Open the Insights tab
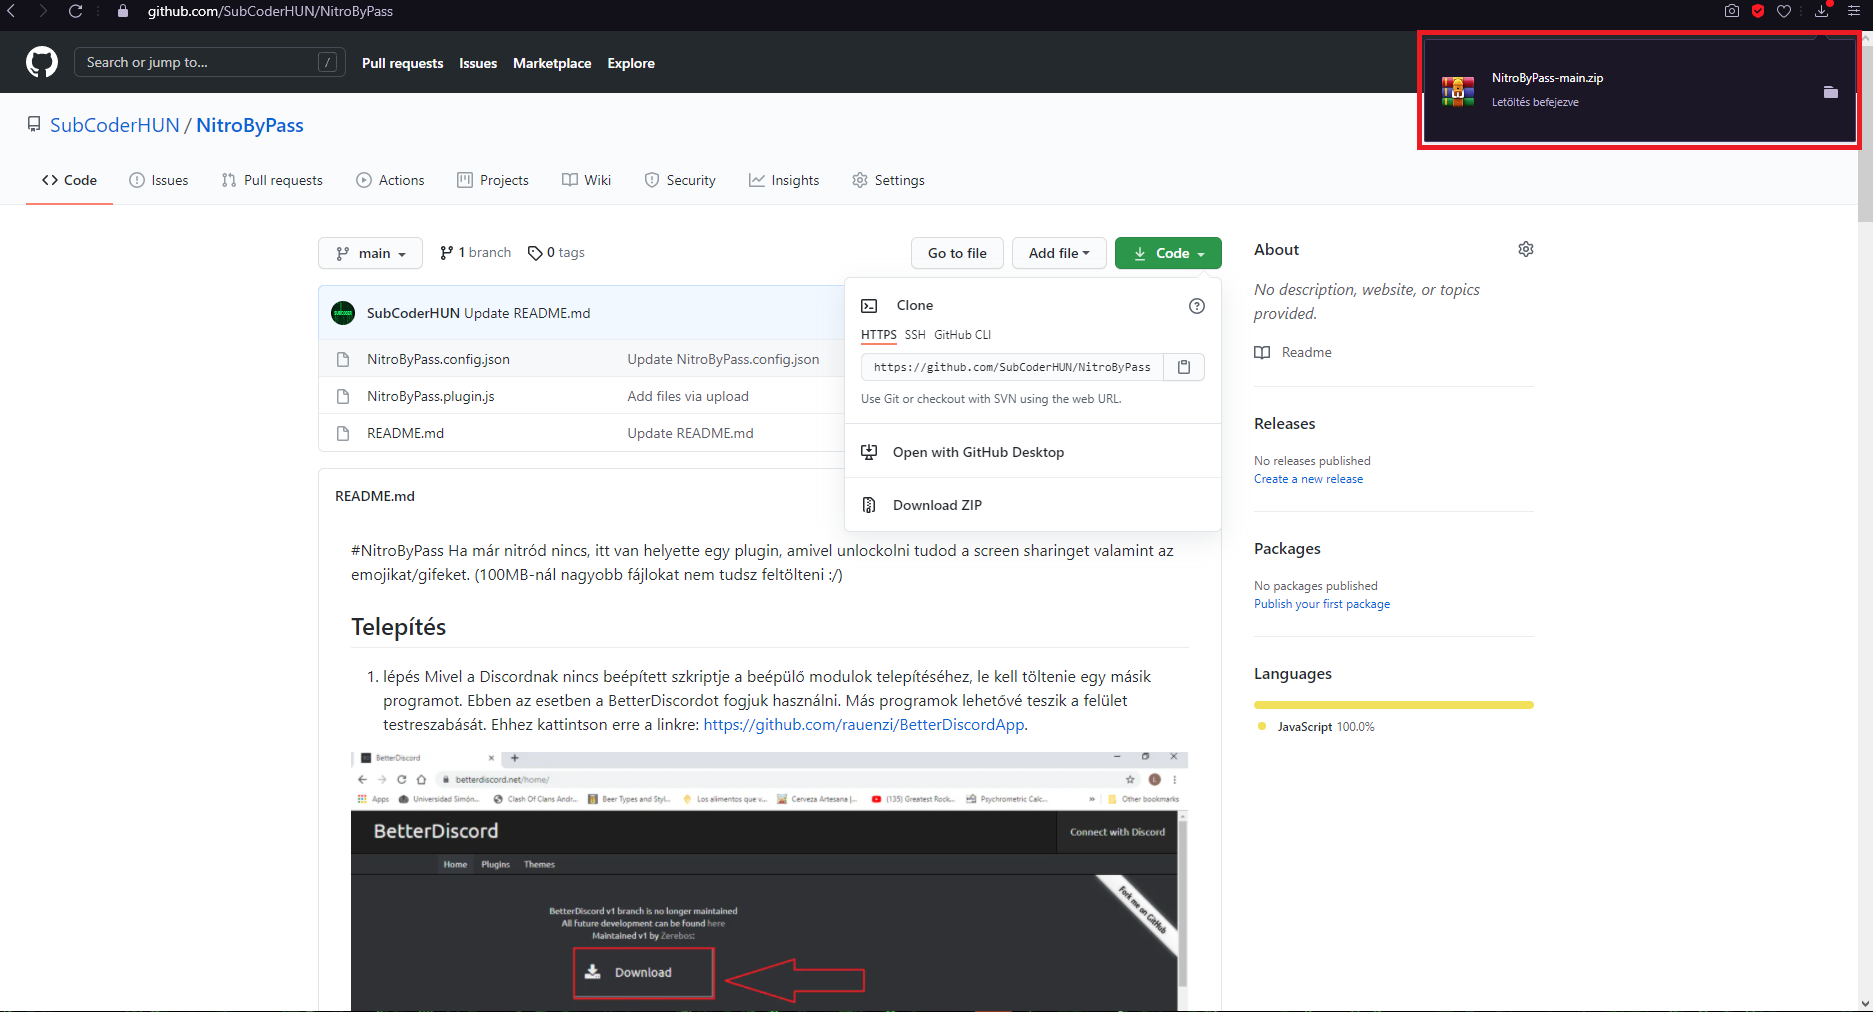Image resolution: width=1873 pixels, height=1012 pixels. coord(784,180)
